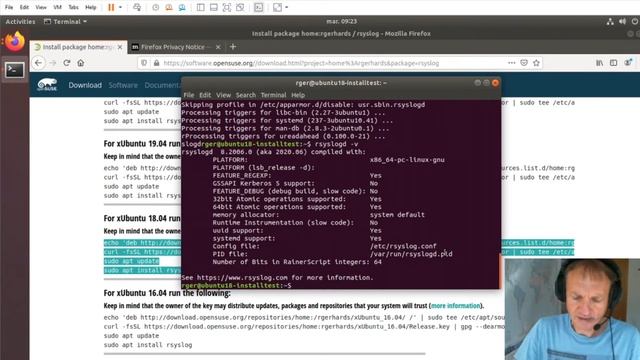Toggle the VMware library sidebar icon

point(200,7)
